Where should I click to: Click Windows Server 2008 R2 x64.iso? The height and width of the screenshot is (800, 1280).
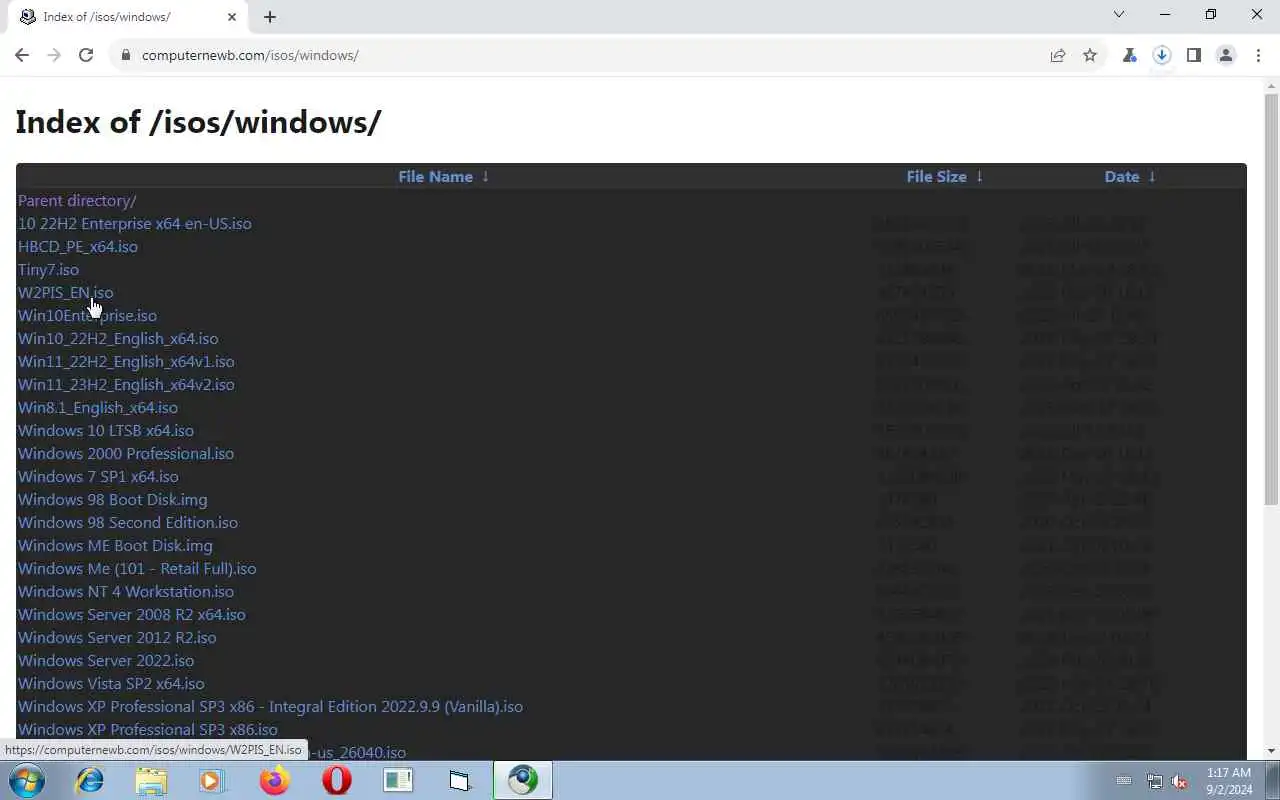pyautogui.click(x=132, y=614)
